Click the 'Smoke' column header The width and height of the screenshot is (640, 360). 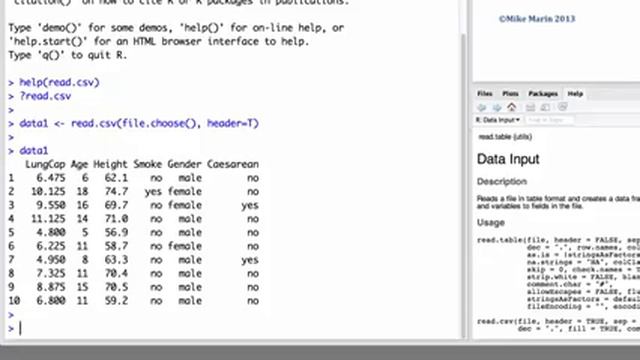click(148, 164)
